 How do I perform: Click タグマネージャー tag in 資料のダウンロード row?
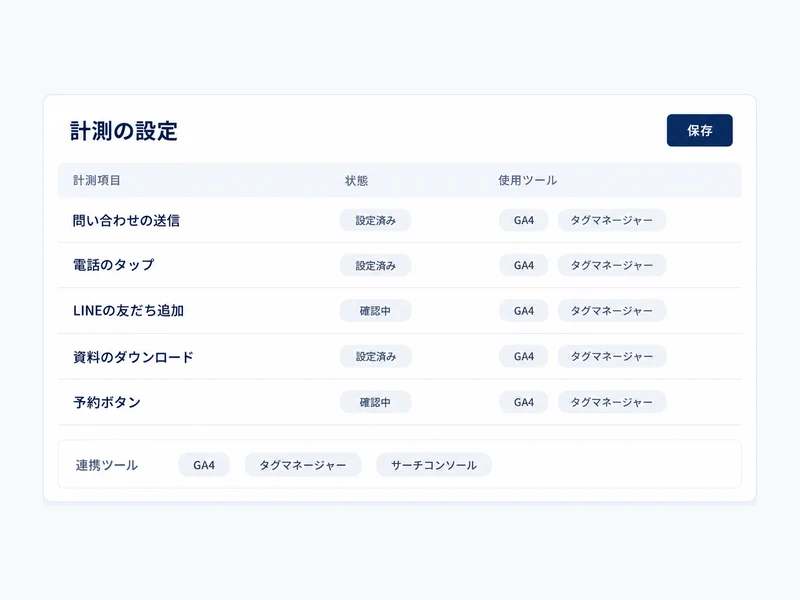coord(612,357)
